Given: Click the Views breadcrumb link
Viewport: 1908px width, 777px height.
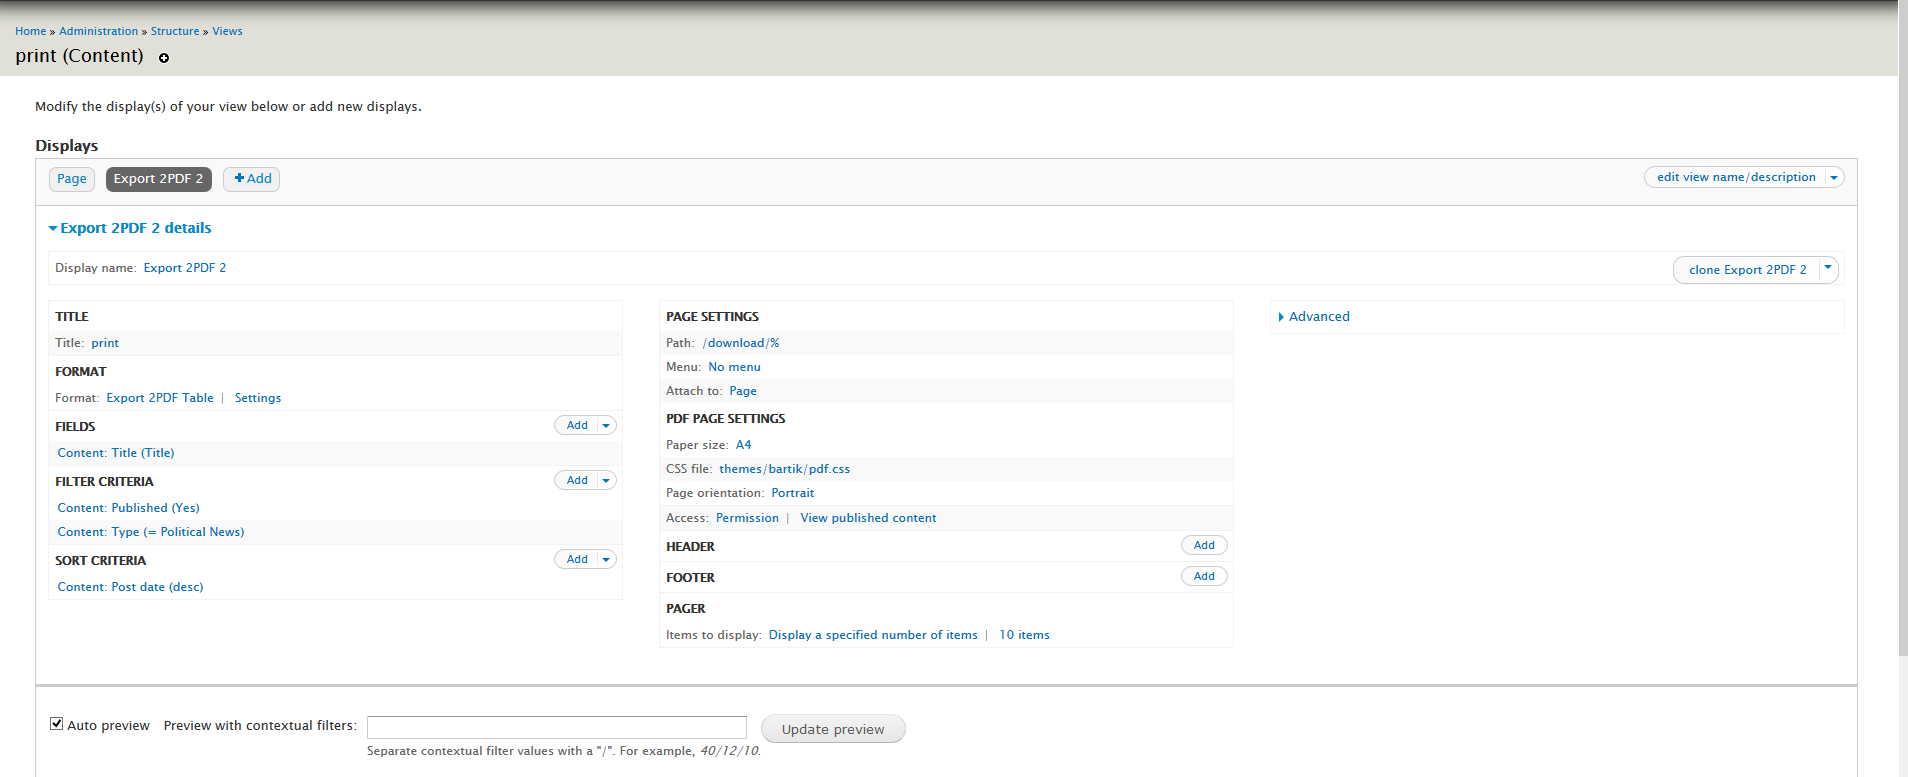Looking at the screenshot, I should pos(227,31).
